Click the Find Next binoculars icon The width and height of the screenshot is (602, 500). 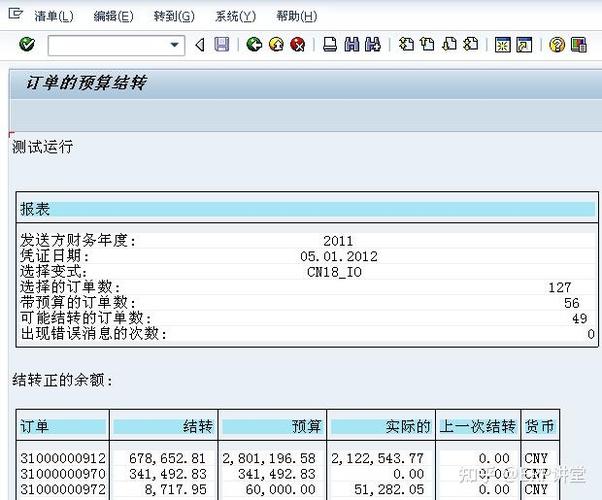(x=373, y=45)
